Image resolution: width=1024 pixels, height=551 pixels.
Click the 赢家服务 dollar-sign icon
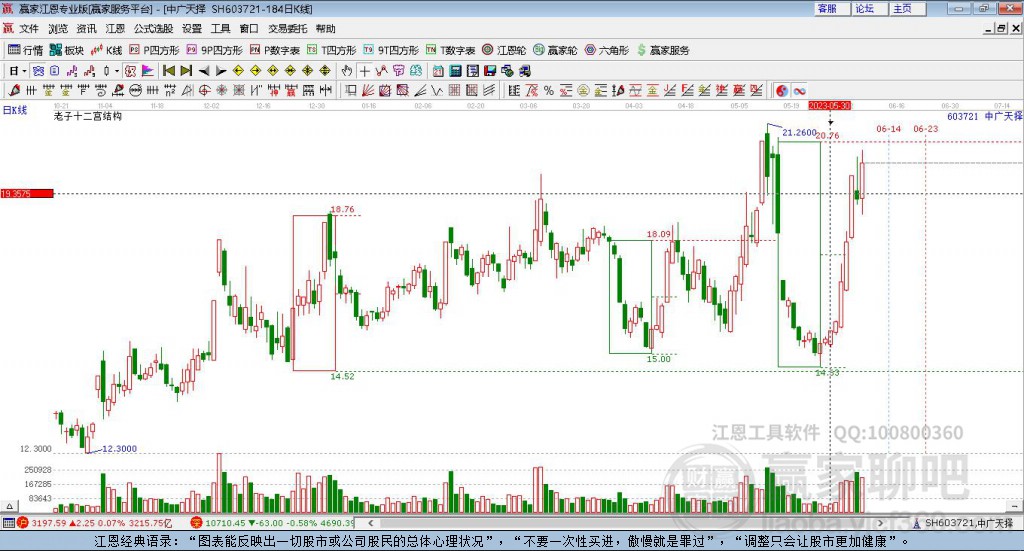pos(642,50)
